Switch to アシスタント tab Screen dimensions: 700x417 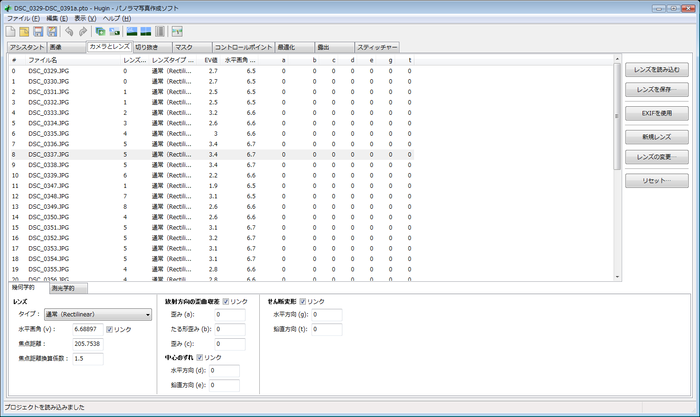pyautogui.click(x=27, y=47)
